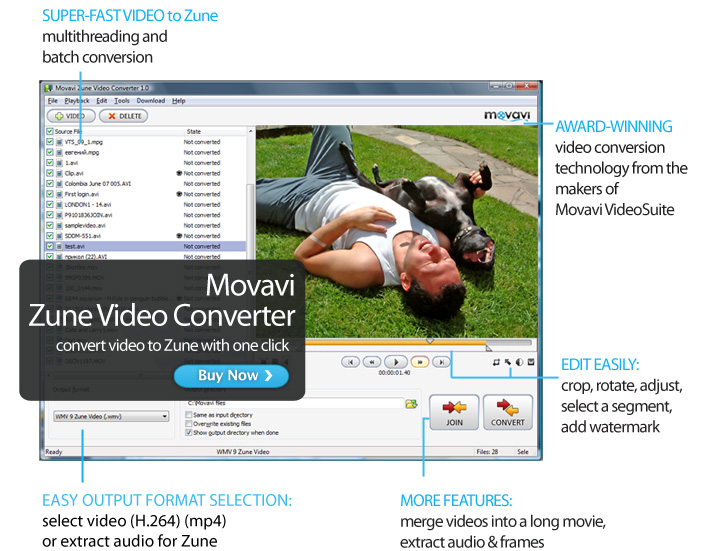
Task: Open the Tools menu
Action: pyautogui.click(x=122, y=101)
